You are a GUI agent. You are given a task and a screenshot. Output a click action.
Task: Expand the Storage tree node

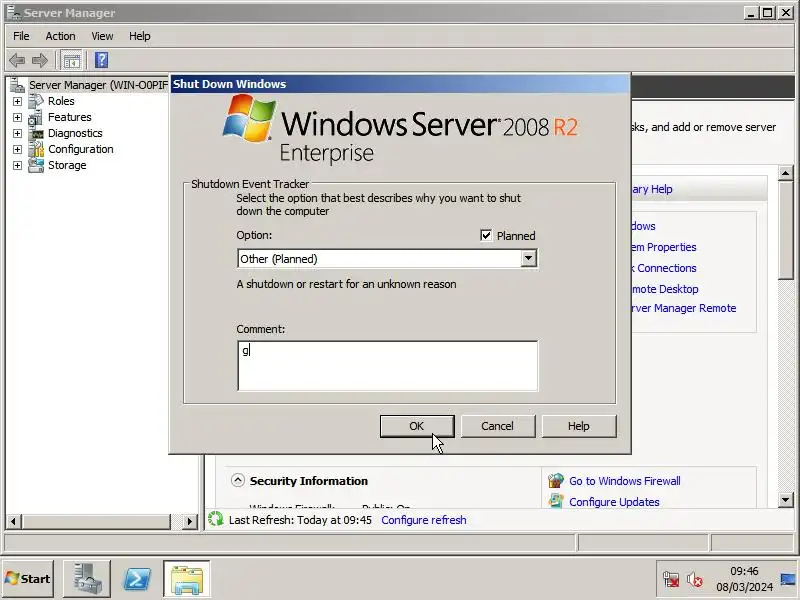click(x=17, y=165)
